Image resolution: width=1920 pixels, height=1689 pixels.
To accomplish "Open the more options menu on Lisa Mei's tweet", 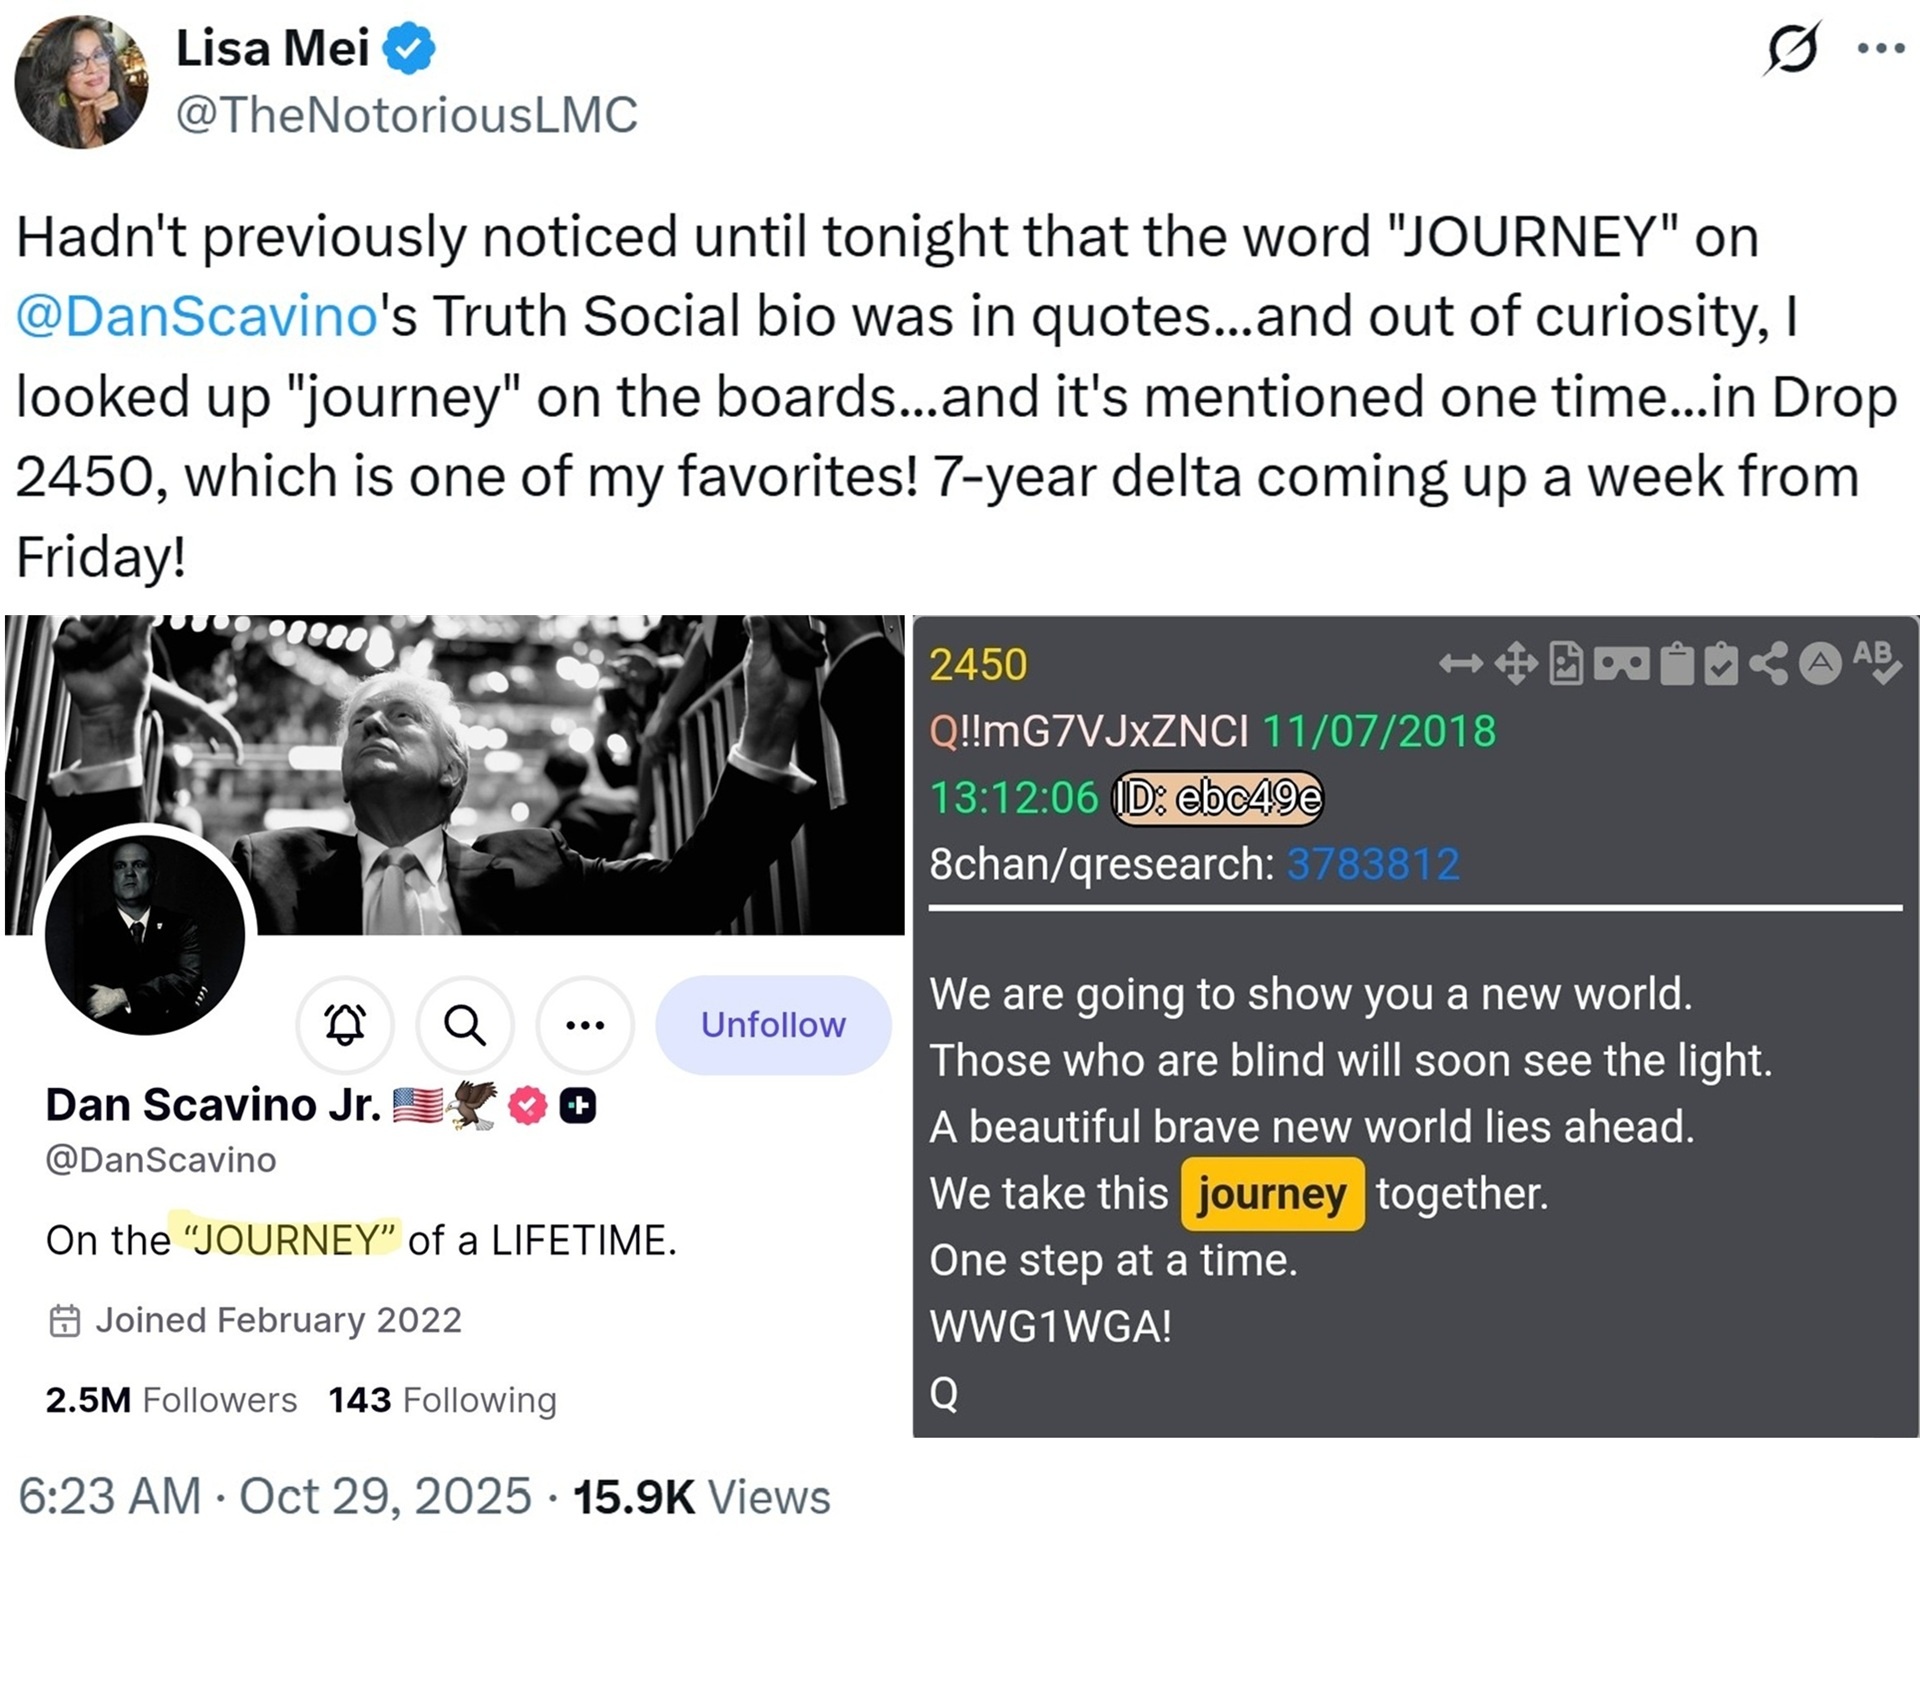I will (x=1880, y=48).
